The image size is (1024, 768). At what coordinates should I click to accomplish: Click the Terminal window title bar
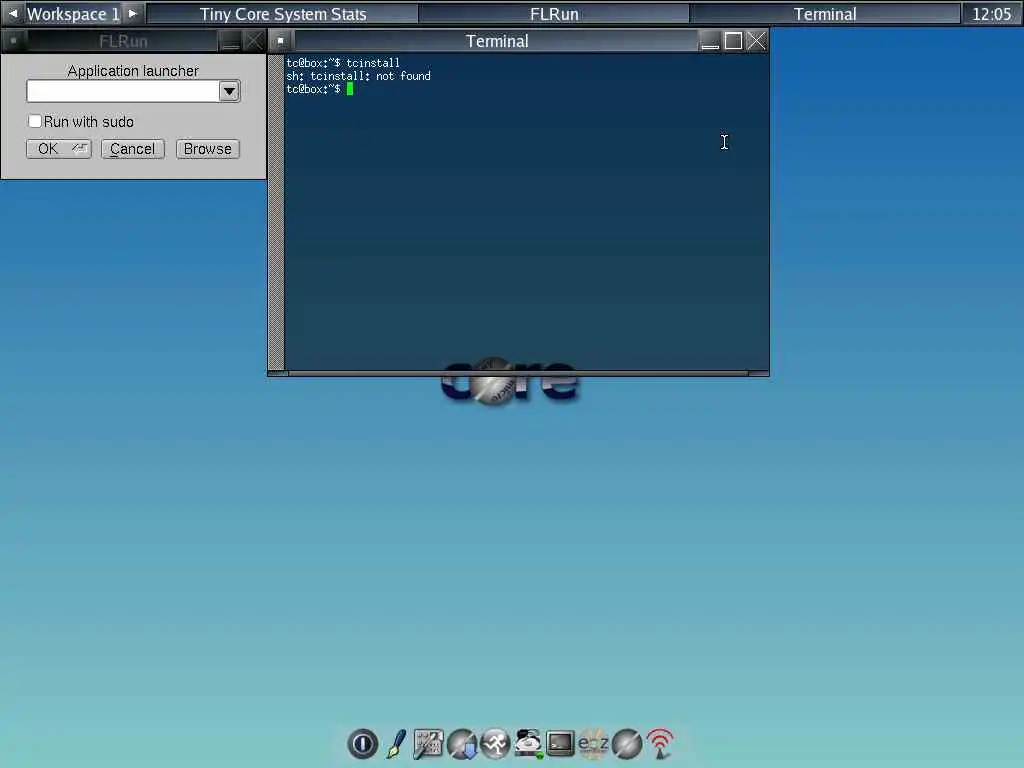[496, 41]
